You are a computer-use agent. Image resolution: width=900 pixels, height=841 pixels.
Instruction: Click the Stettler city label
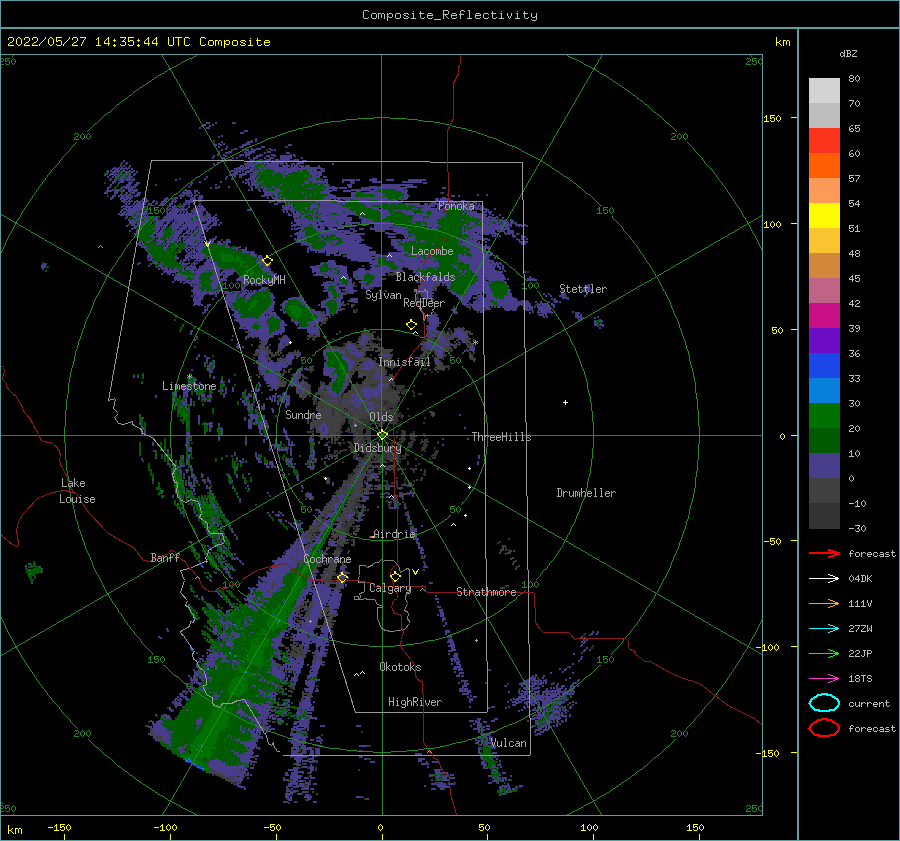(x=583, y=289)
